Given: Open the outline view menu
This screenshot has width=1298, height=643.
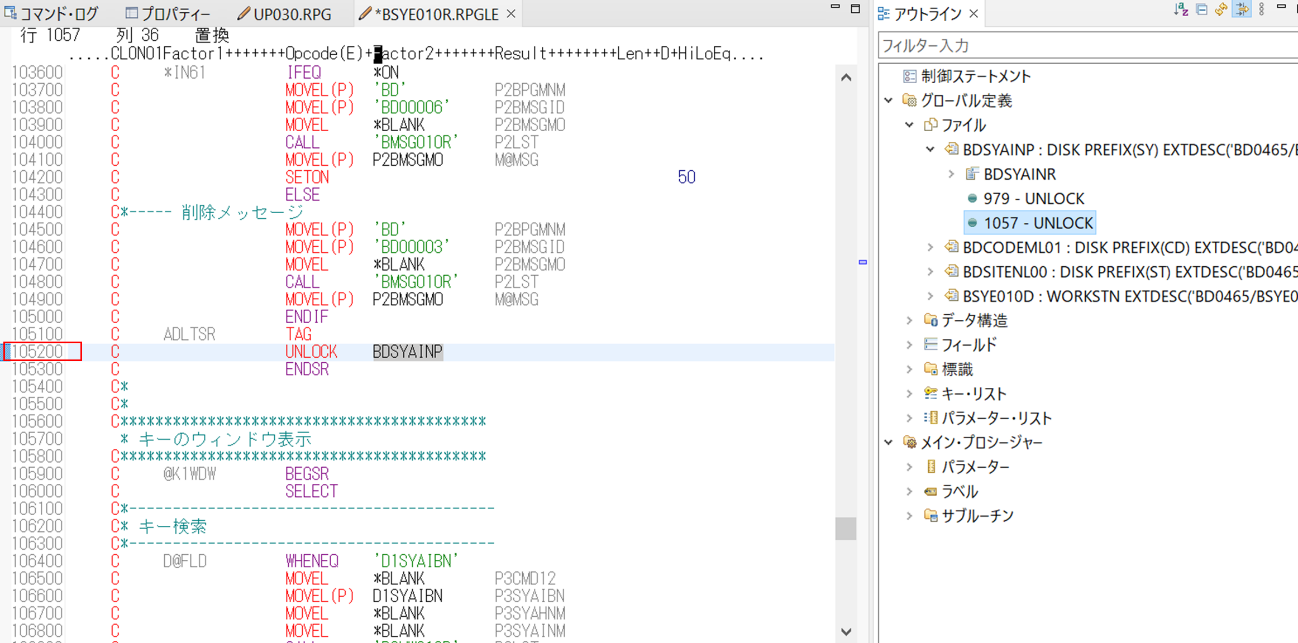Looking at the screenshot, I should (x=1261, y=10).
